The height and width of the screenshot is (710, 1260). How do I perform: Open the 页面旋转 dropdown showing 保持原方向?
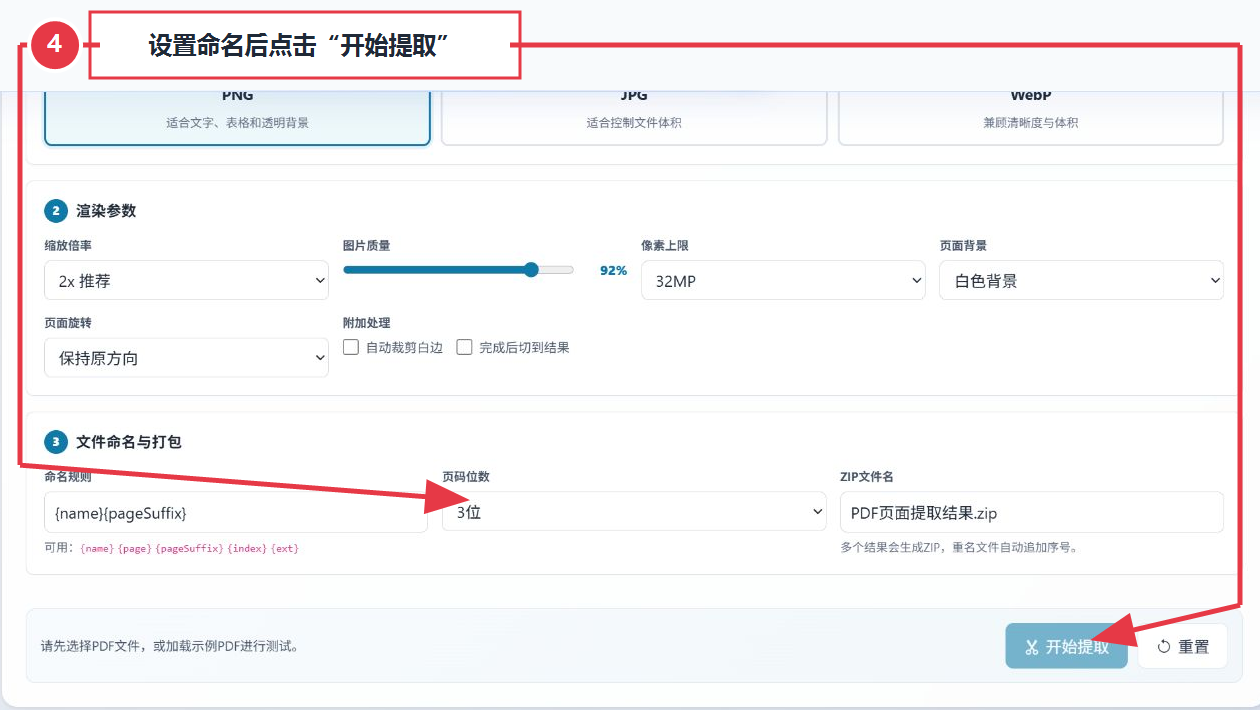(x=187, y=358)
